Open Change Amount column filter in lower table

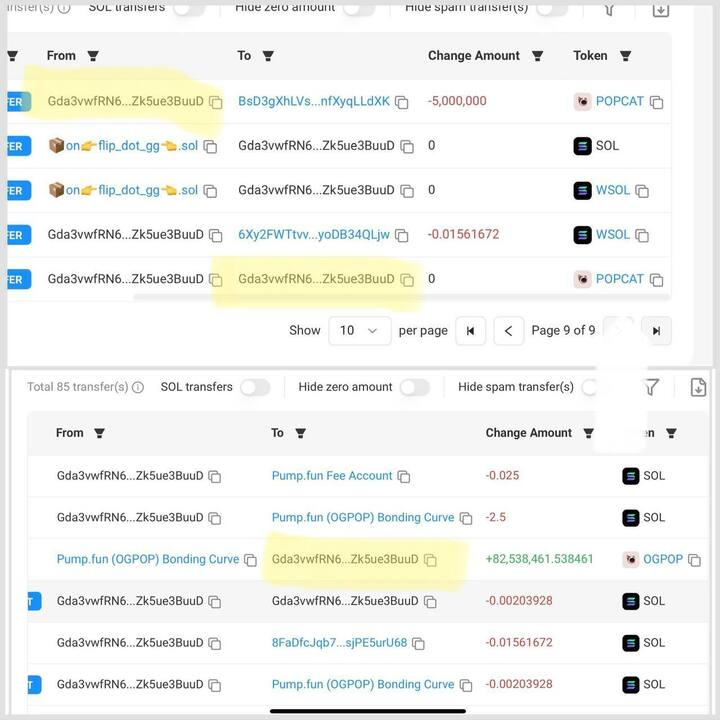click(589, 434)
